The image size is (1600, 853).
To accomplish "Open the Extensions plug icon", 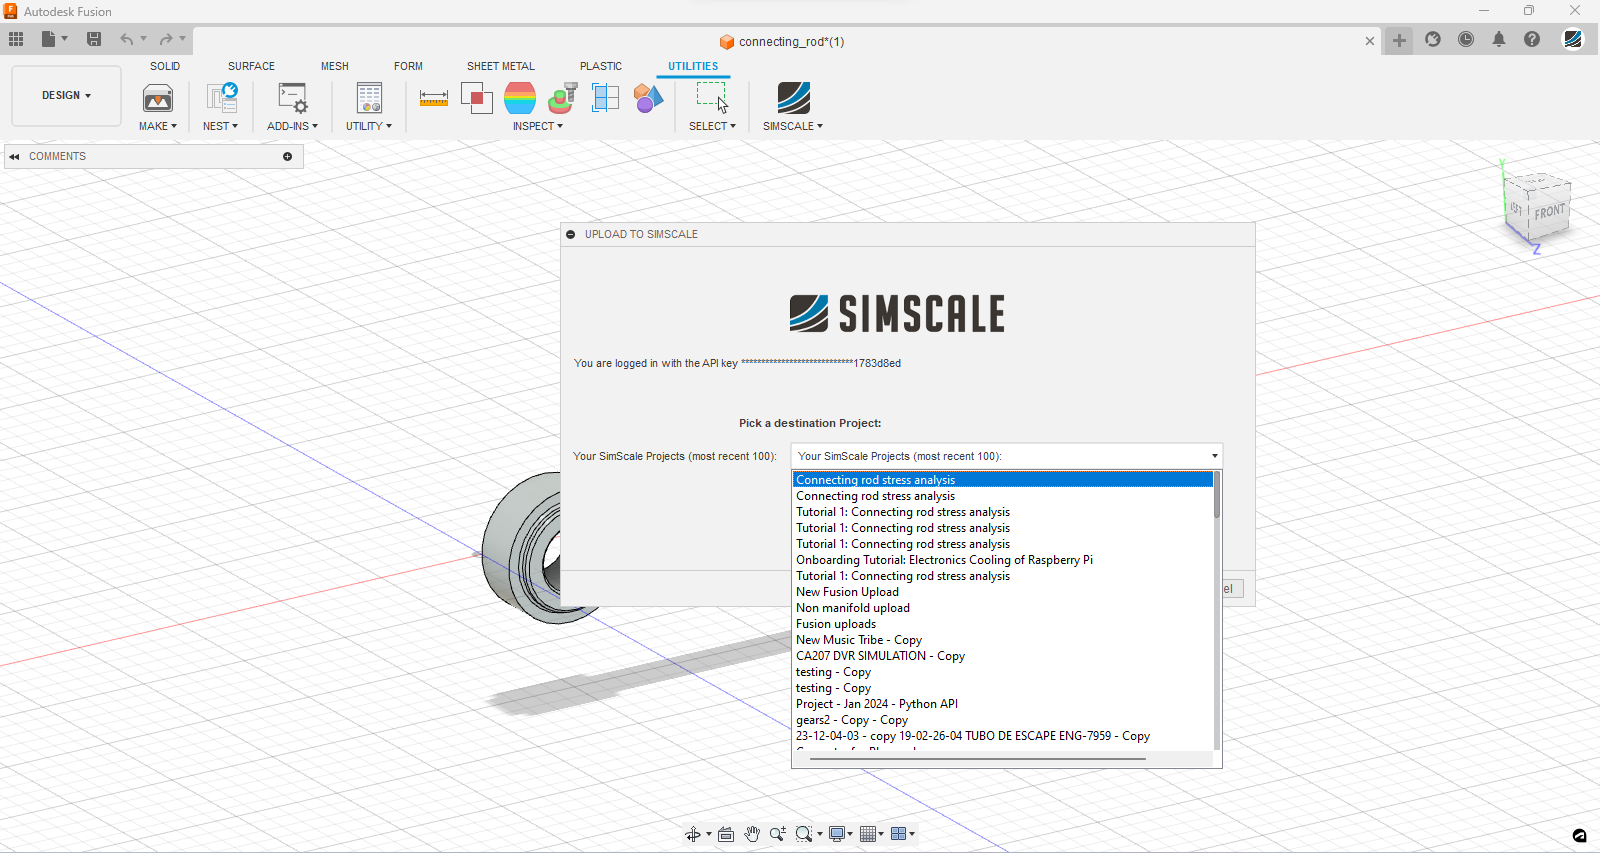I will click(x=1433, y=39).
